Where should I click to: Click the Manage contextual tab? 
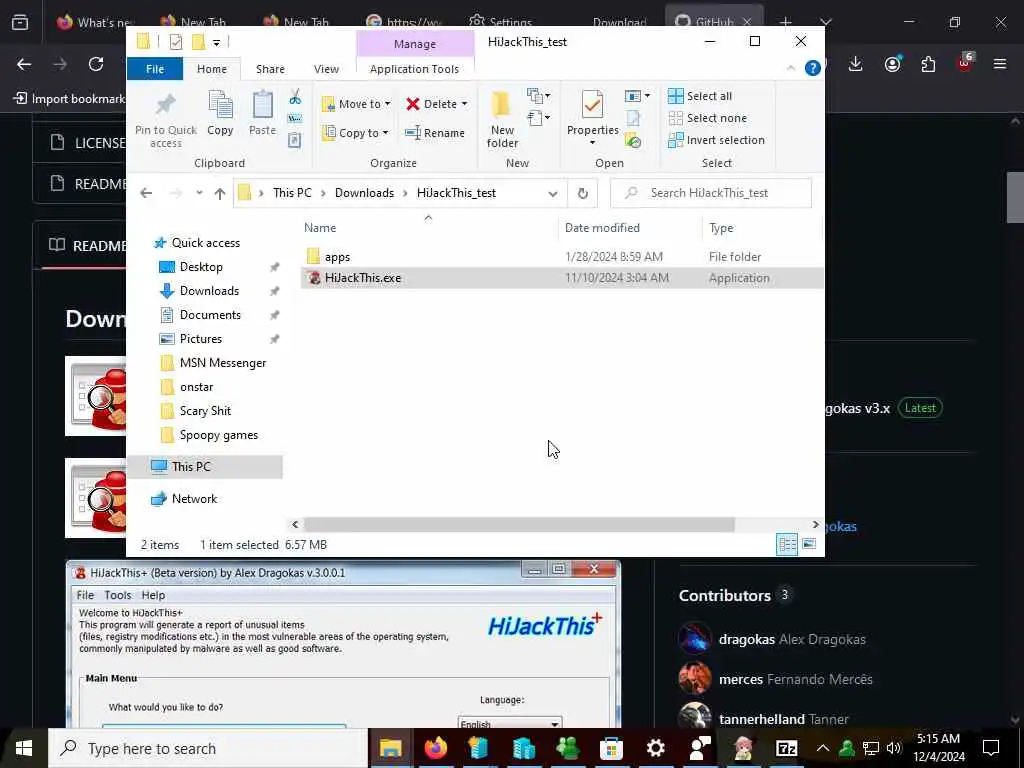415,44
